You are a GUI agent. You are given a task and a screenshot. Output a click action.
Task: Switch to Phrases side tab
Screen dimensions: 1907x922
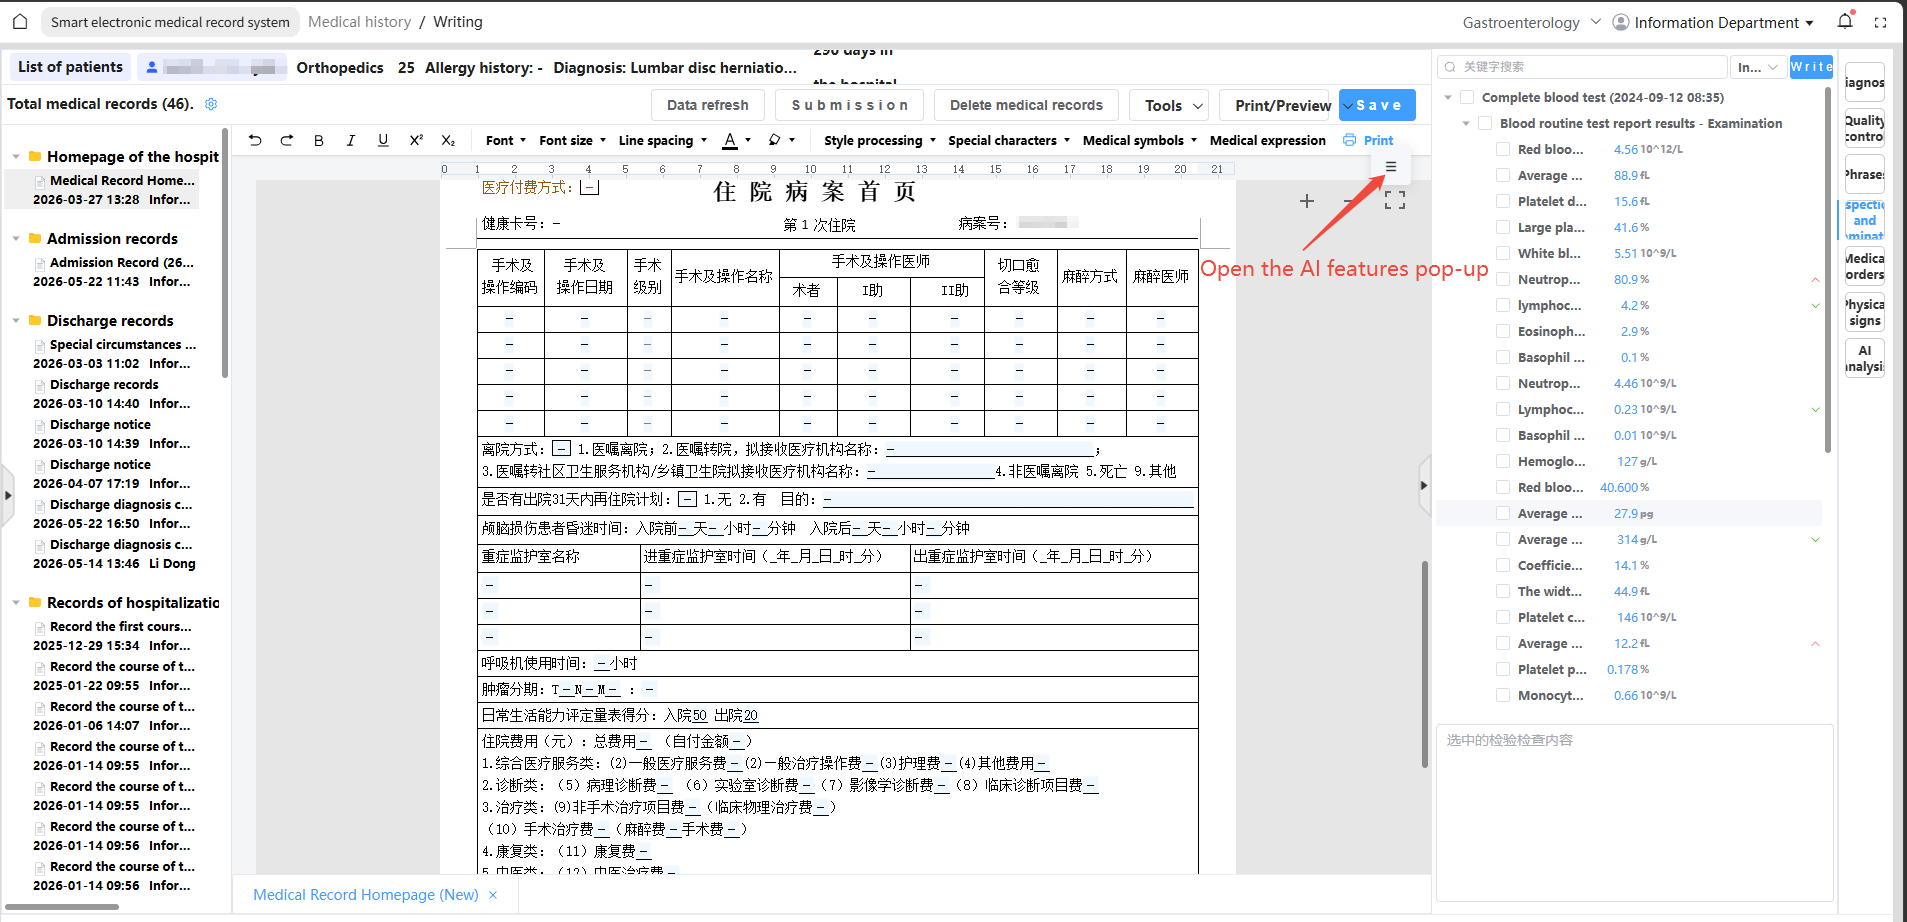pos(1865,174)
